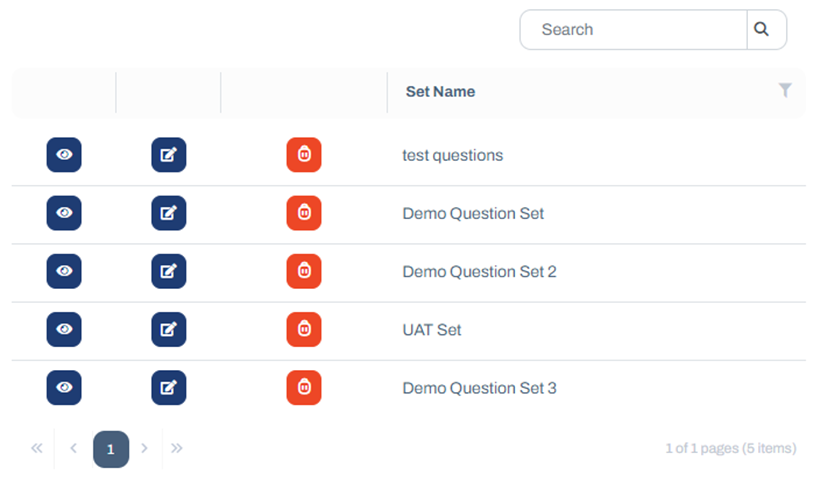
Task: View the UAT Set
Action: (64, 329)
